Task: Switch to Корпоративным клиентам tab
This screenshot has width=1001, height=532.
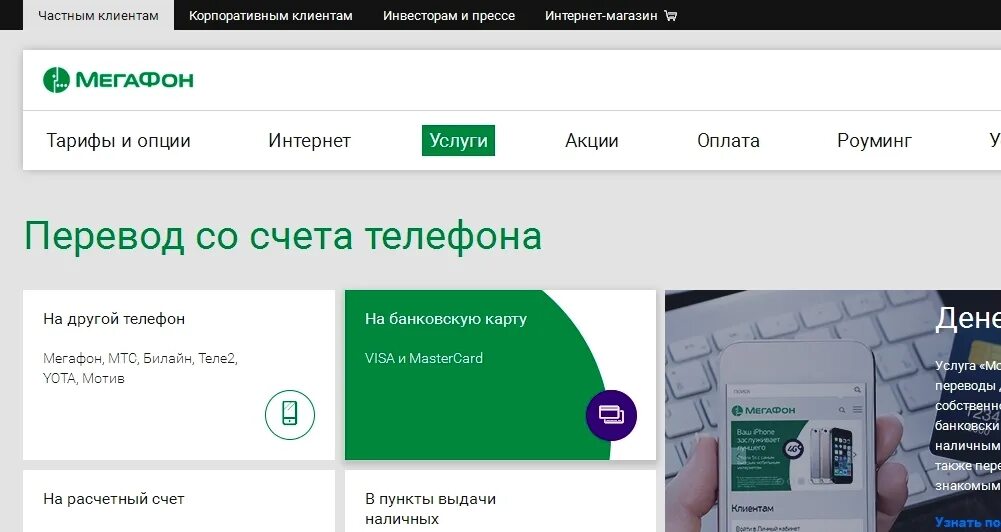Action: pos(271,15)
